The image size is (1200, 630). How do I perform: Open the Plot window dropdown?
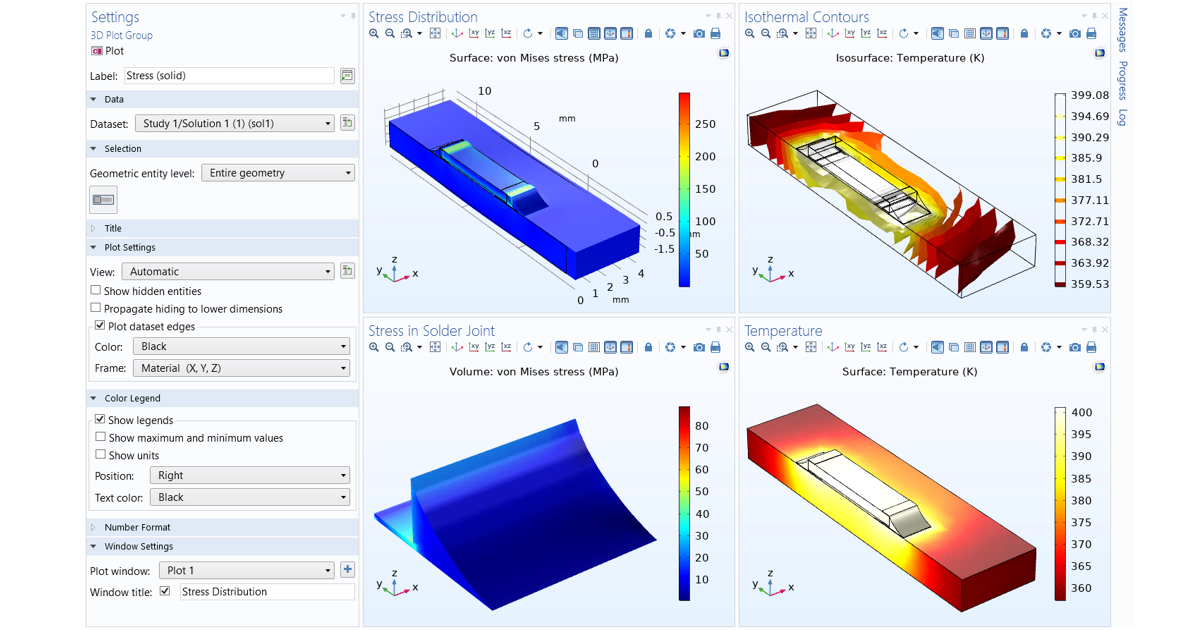247,570
